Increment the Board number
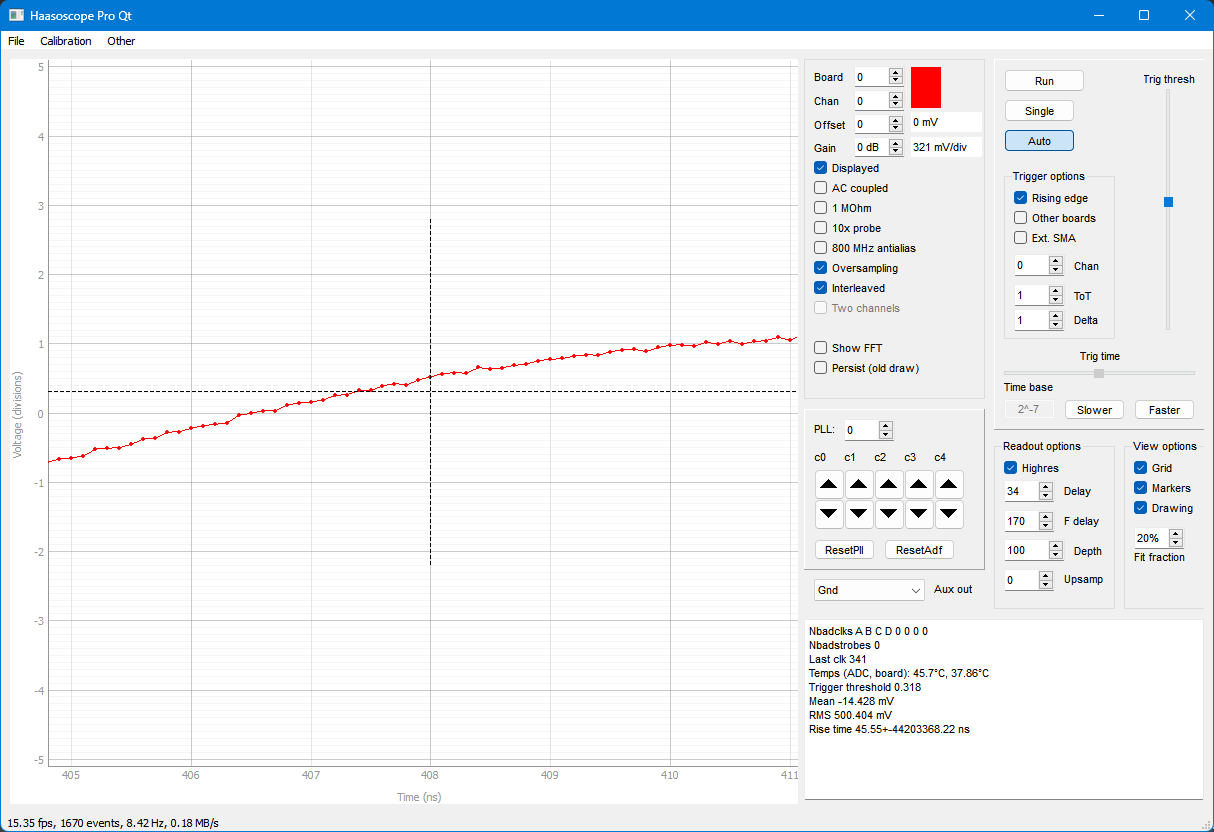 (x=894, y=72)
